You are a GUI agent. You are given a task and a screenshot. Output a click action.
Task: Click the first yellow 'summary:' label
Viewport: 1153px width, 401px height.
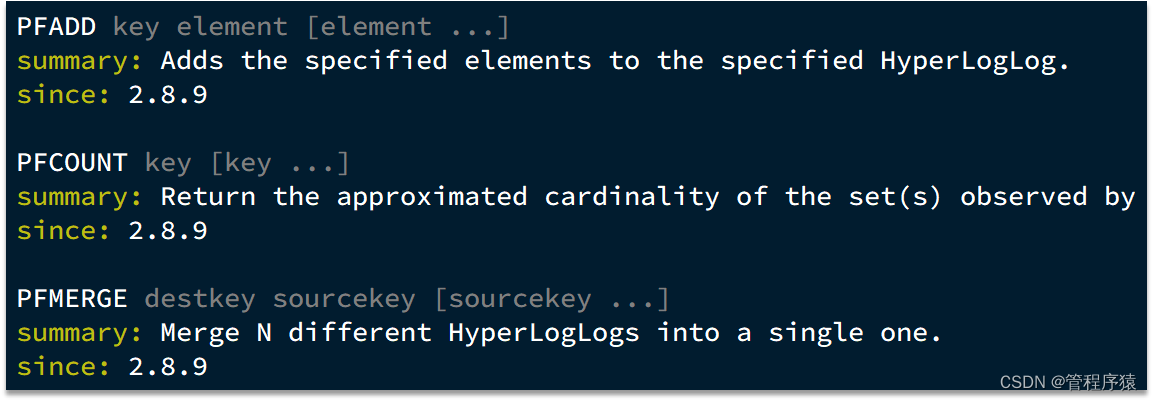(x=79, y=62)
